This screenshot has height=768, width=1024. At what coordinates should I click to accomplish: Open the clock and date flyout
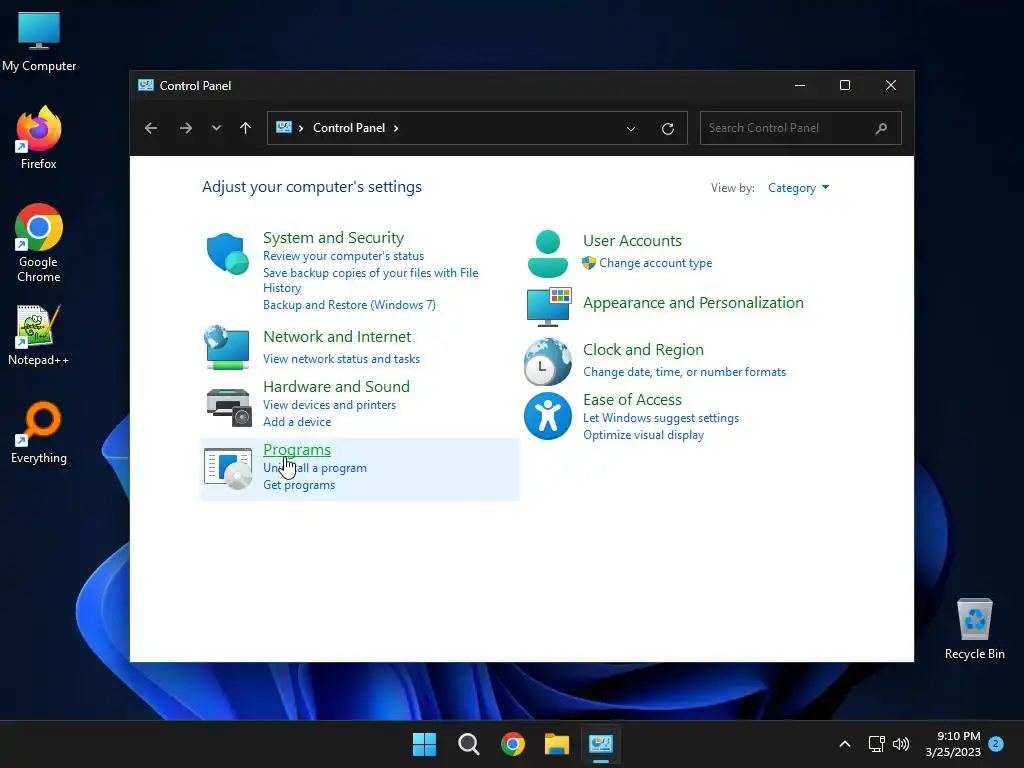(x=953, y=744)
